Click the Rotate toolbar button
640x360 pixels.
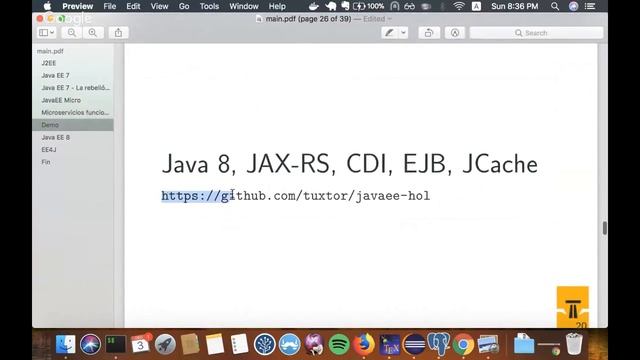429,33
